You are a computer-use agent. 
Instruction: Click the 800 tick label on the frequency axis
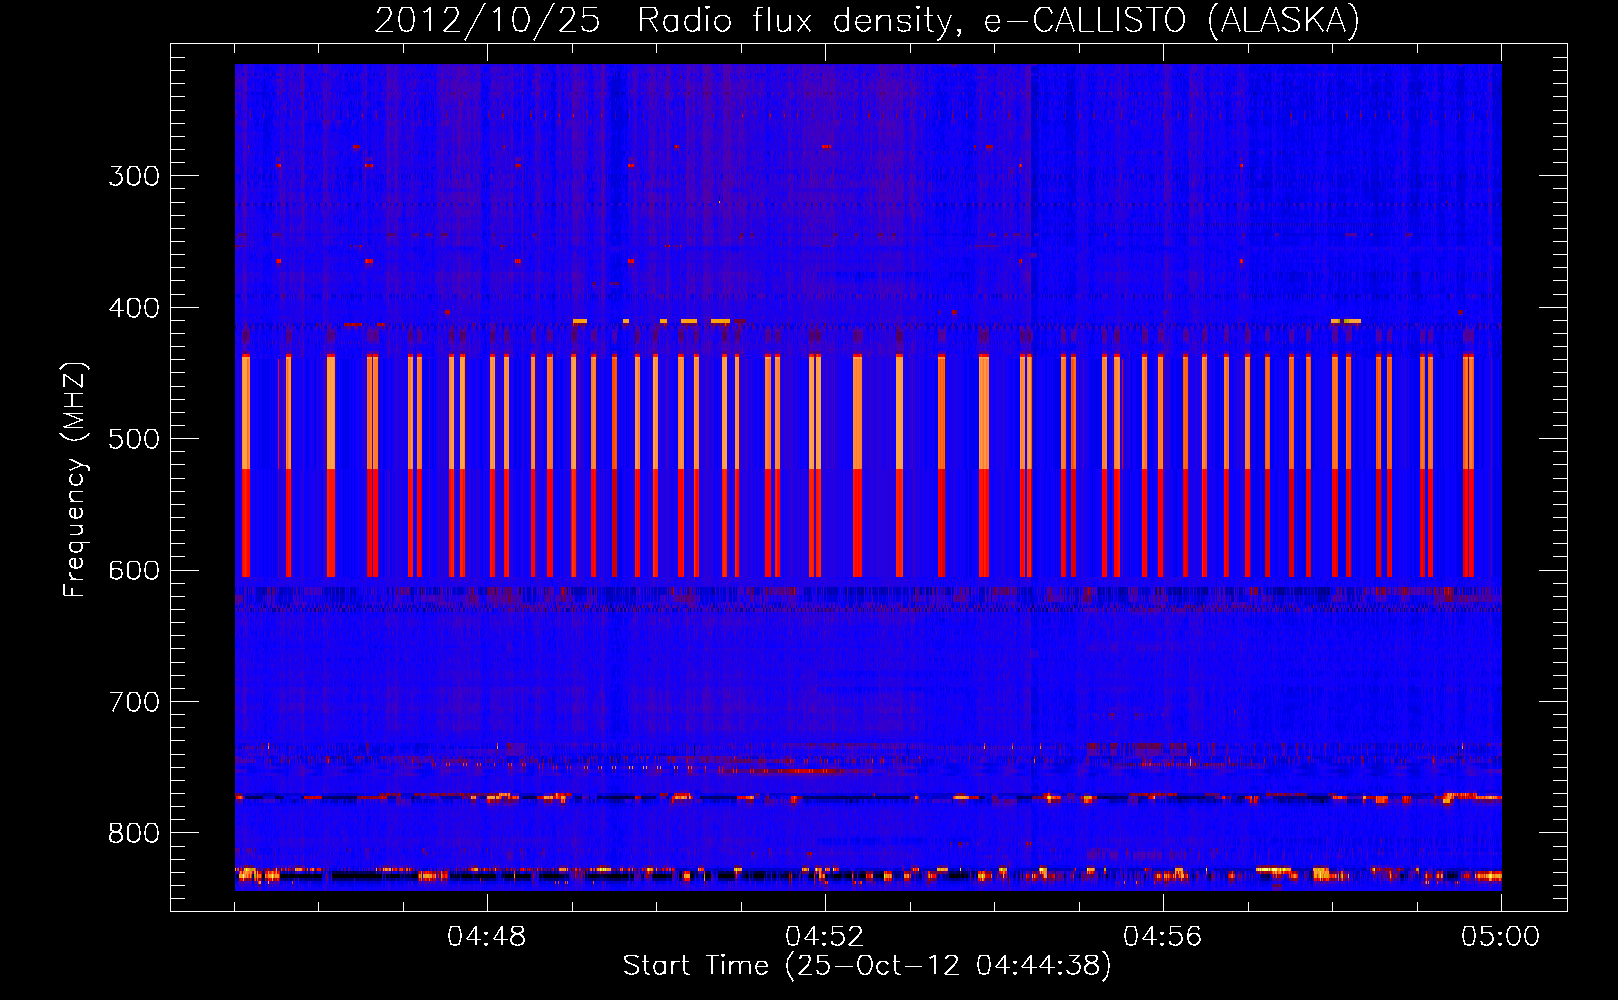click(134, 834)
